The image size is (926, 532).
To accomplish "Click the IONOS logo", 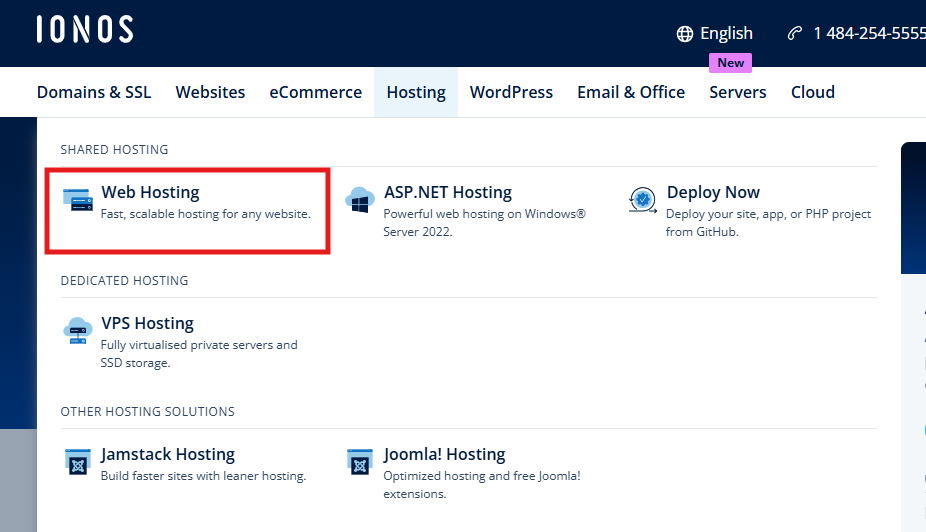I will [85, 30].
